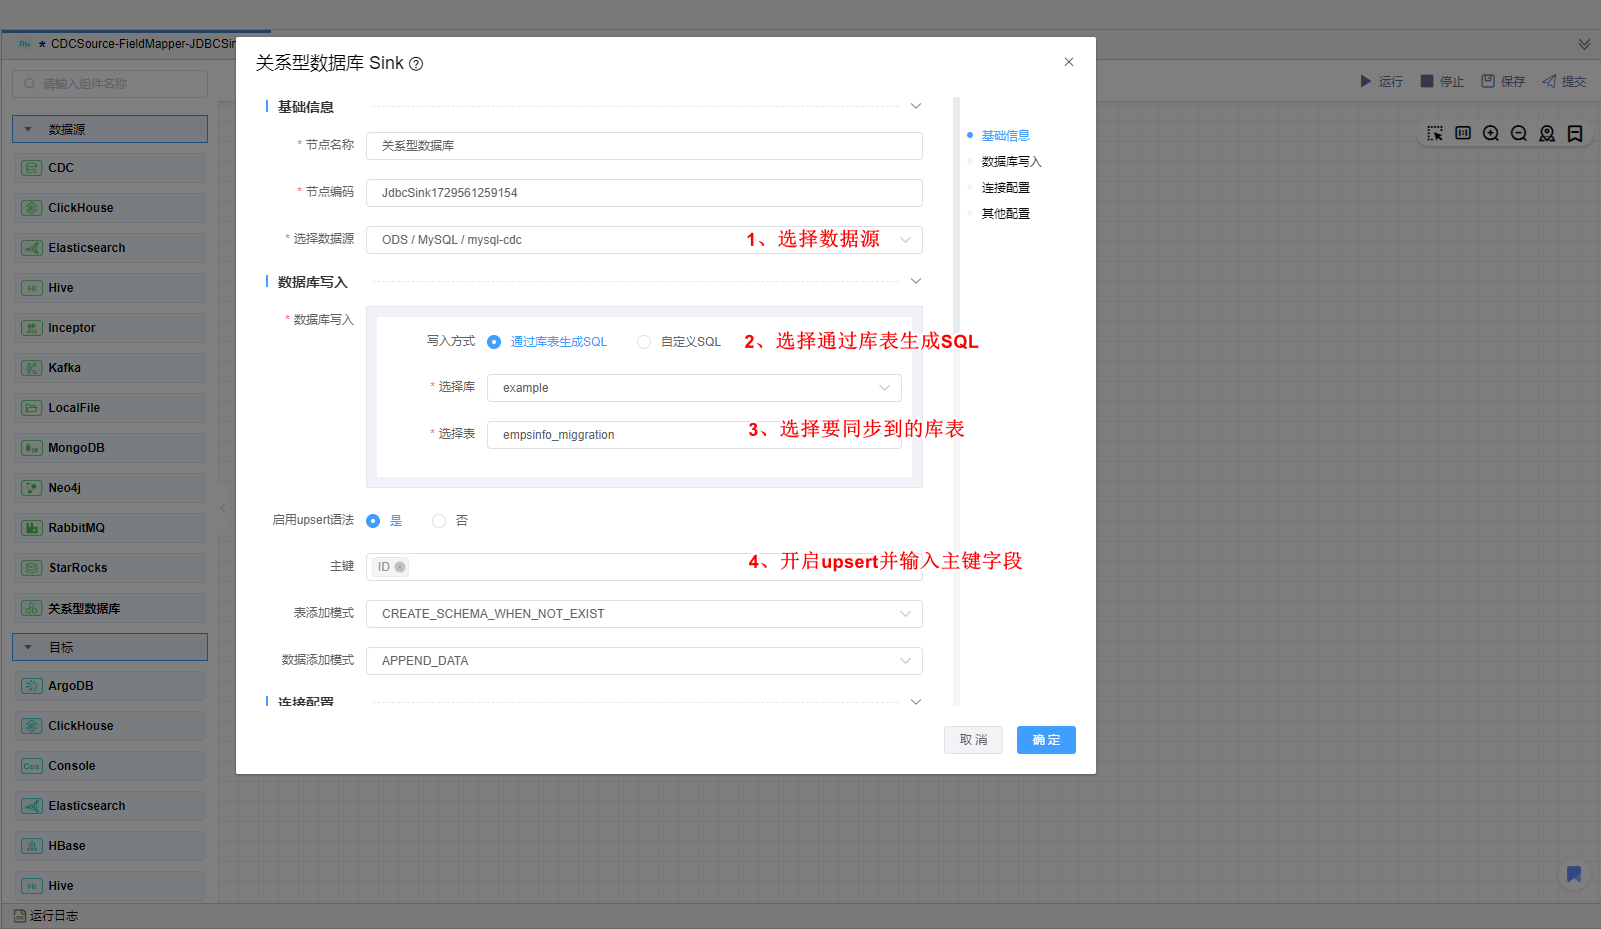Screen dimensions: 1601x929
Task: Click the 确定 confirm button
Action: (x=1045, y=740)
